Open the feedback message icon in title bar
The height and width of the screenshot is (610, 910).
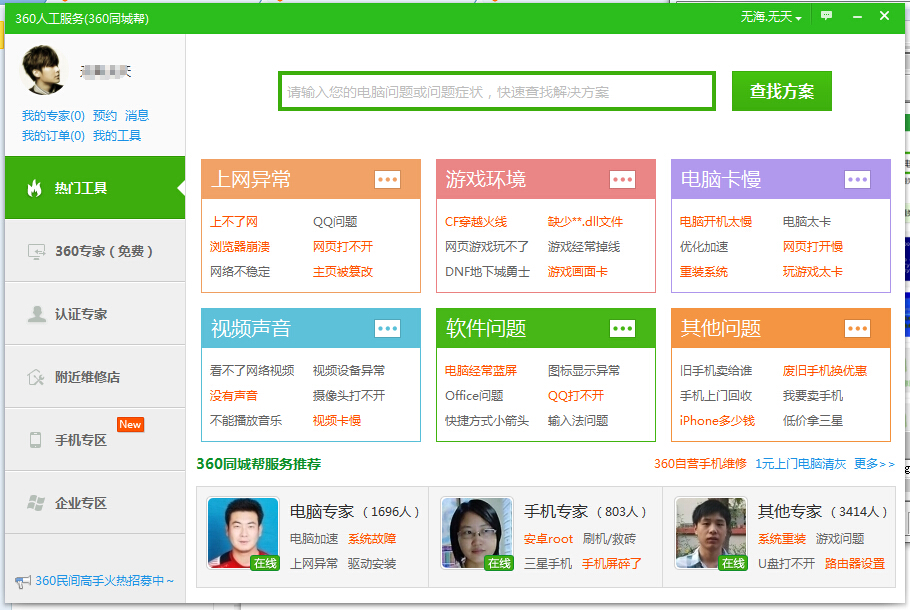(x=826, y=16)
